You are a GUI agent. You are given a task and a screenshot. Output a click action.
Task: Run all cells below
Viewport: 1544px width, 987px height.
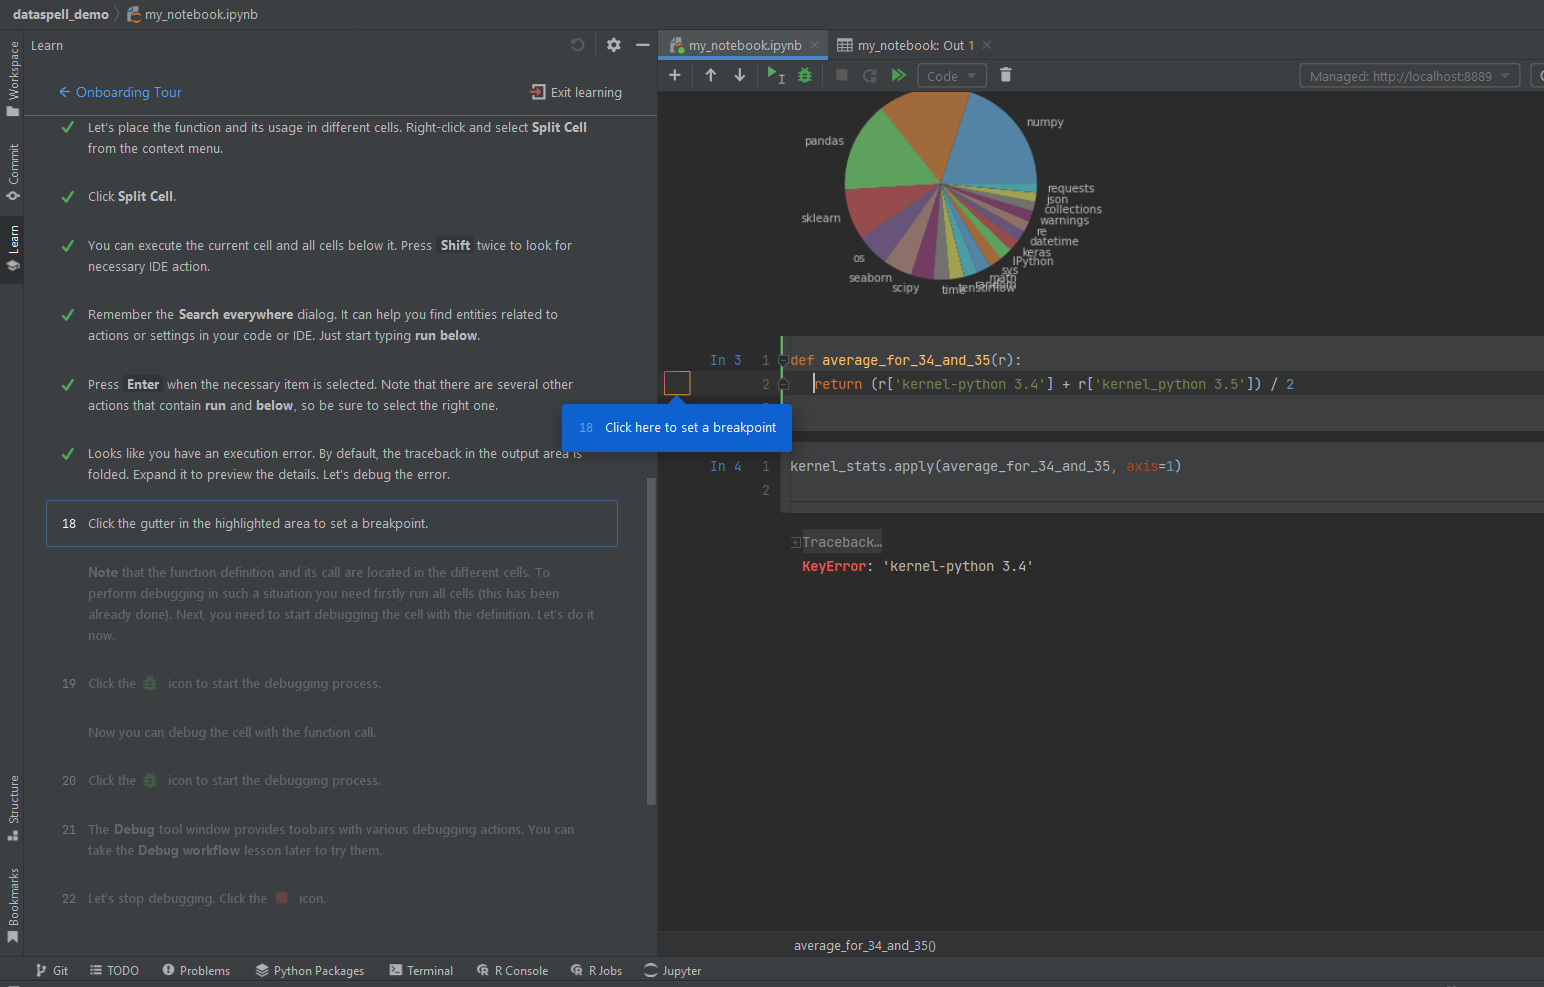click(898, 74)
